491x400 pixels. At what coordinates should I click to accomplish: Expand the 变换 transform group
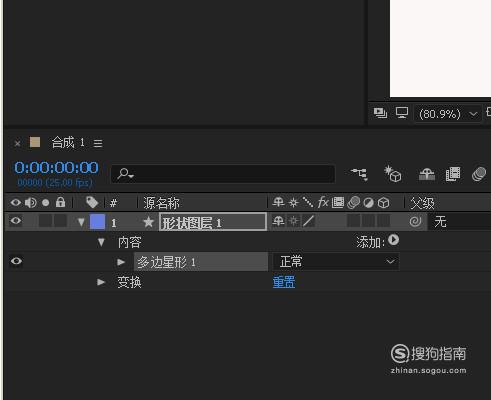pyautogui.click(x=101, y=282)
